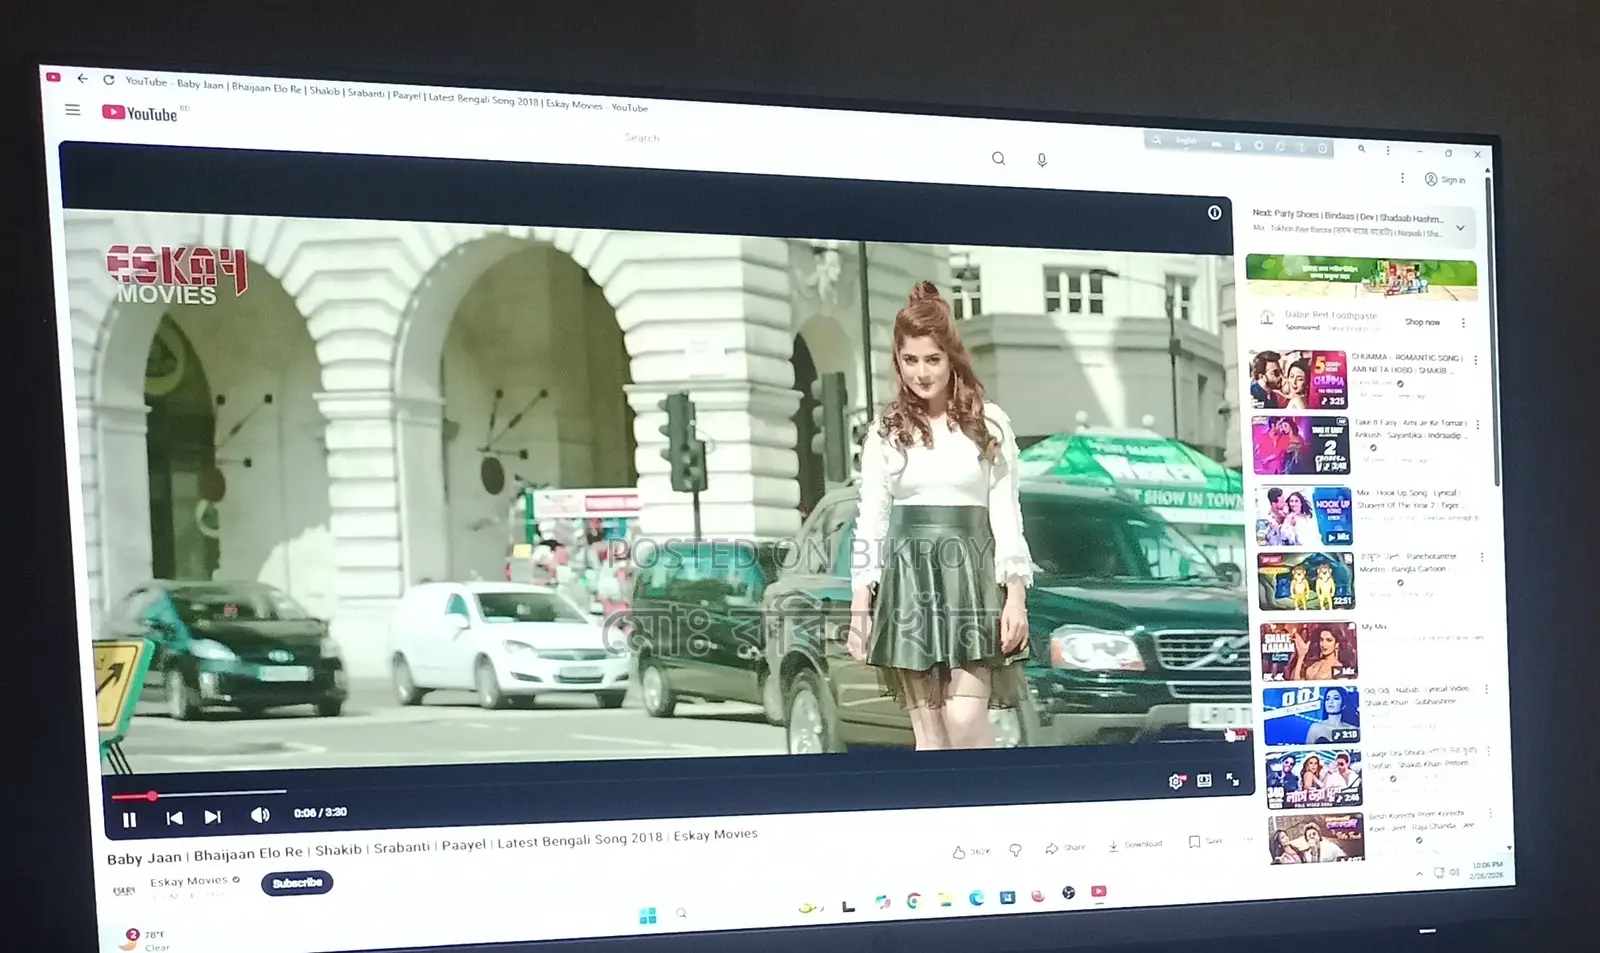Open the info card icon on video
1600x953 pixels.
click(1214, 212)
